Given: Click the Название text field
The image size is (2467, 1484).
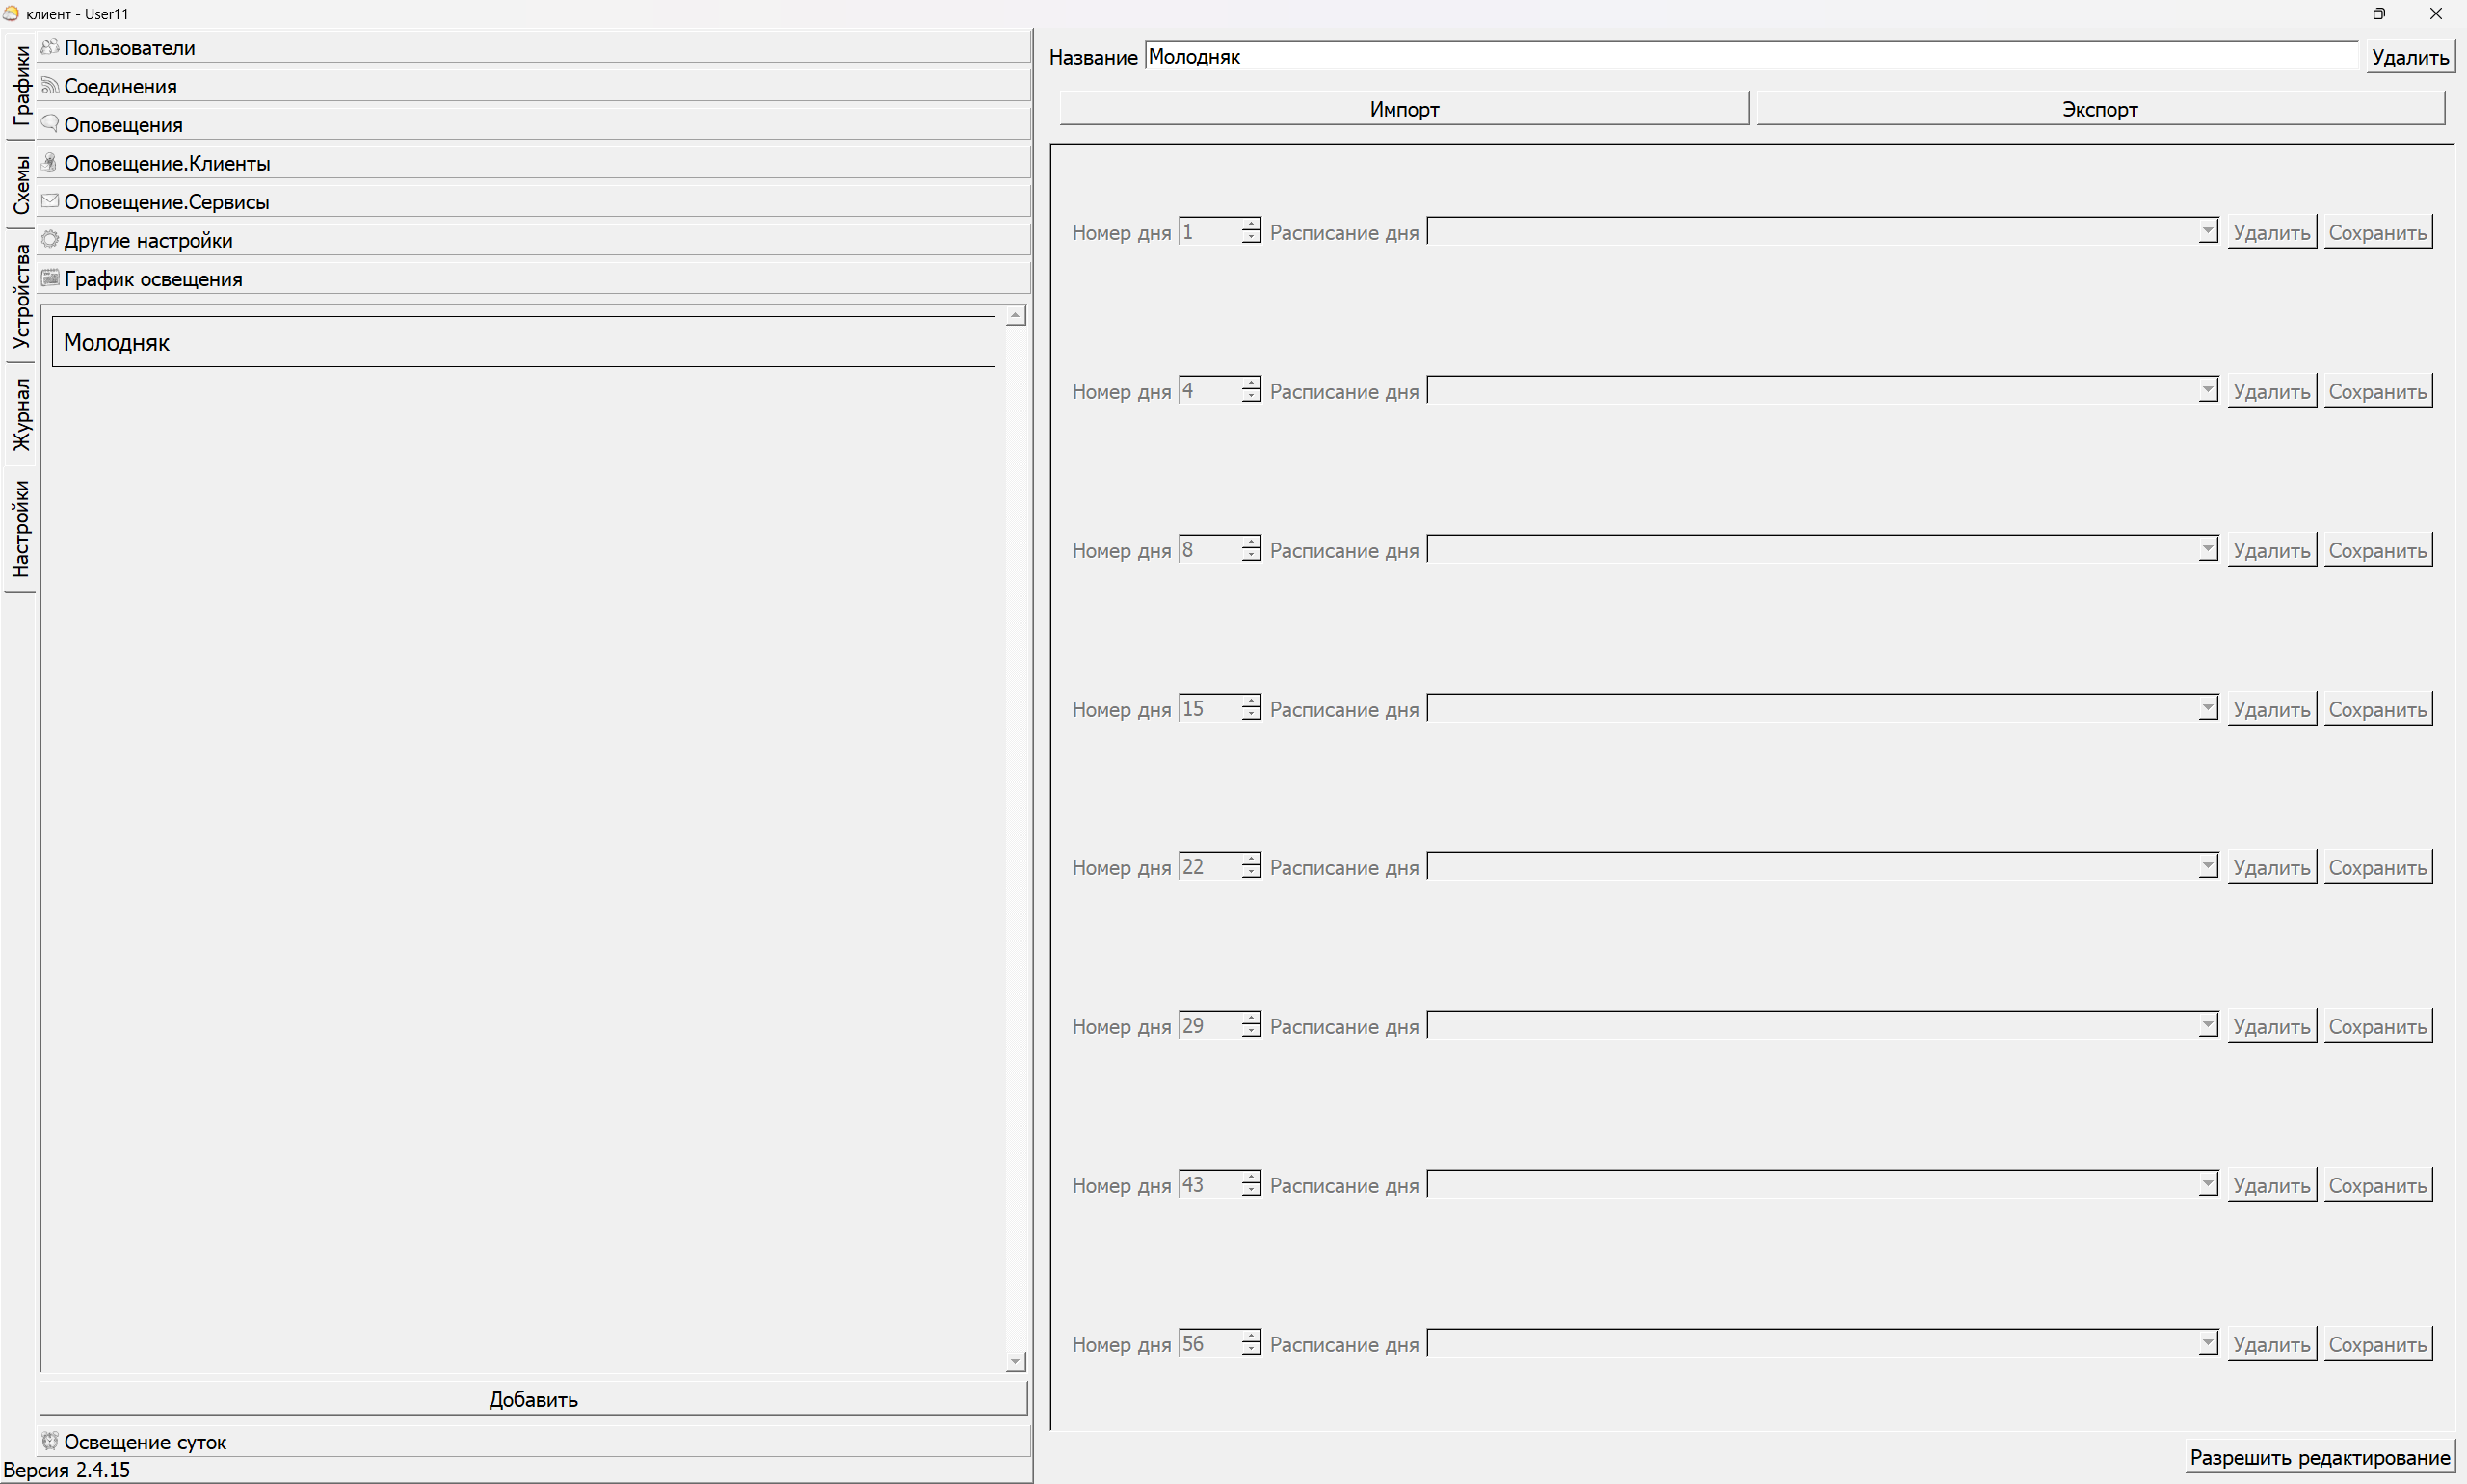Looking at the screenshot, I should point(1752,57).
